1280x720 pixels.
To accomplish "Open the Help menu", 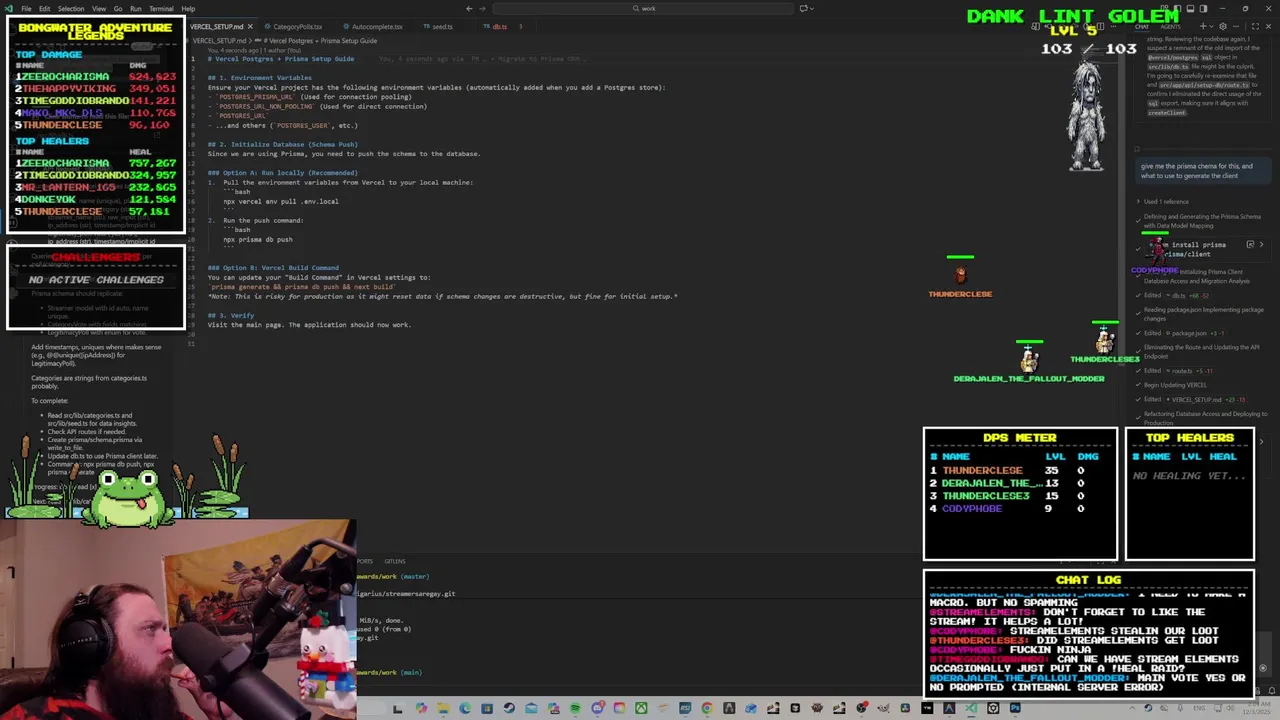I will pyautogui.click(x=188, y=8).
